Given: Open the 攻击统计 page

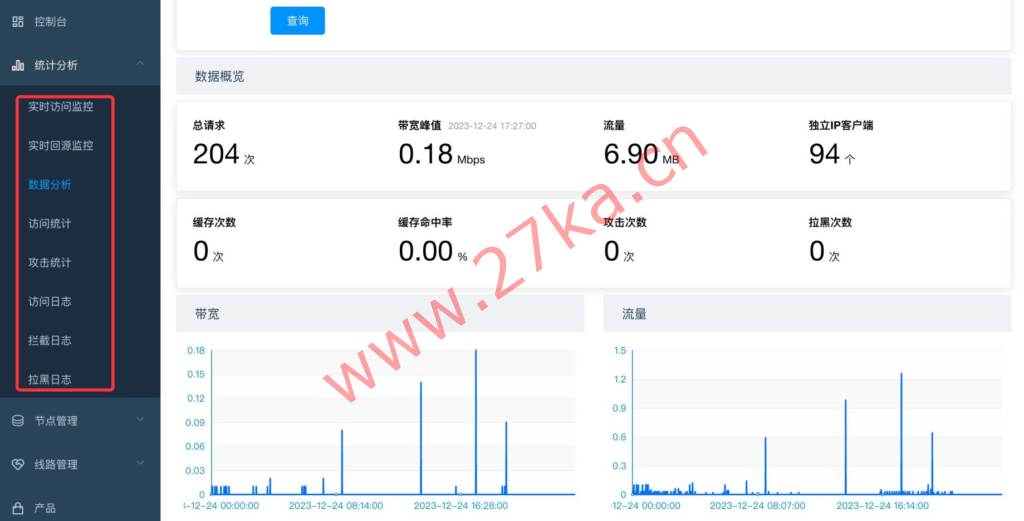Looking at the screenshot, I should click(x=50, y=262).
